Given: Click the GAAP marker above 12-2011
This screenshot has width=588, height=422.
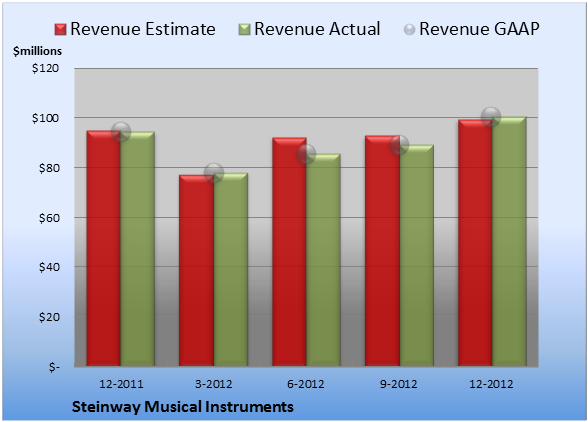Looking at the screenshot, I should [121, 132].
